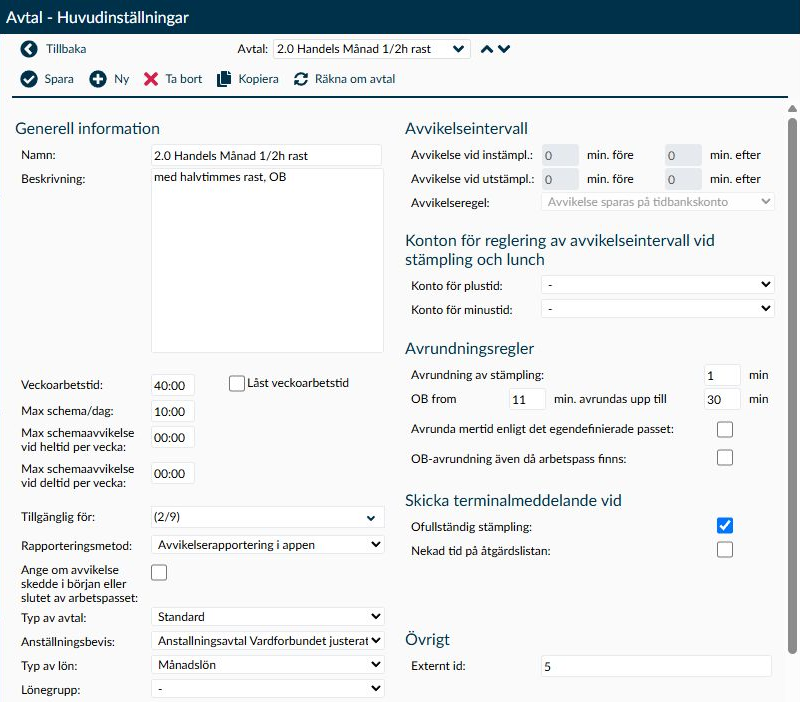
Task: Click the Namn input field
Action: [x=266, y=156]
